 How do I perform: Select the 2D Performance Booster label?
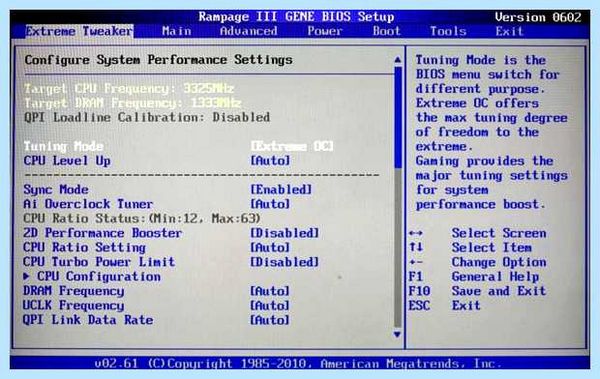pos(103,233)
